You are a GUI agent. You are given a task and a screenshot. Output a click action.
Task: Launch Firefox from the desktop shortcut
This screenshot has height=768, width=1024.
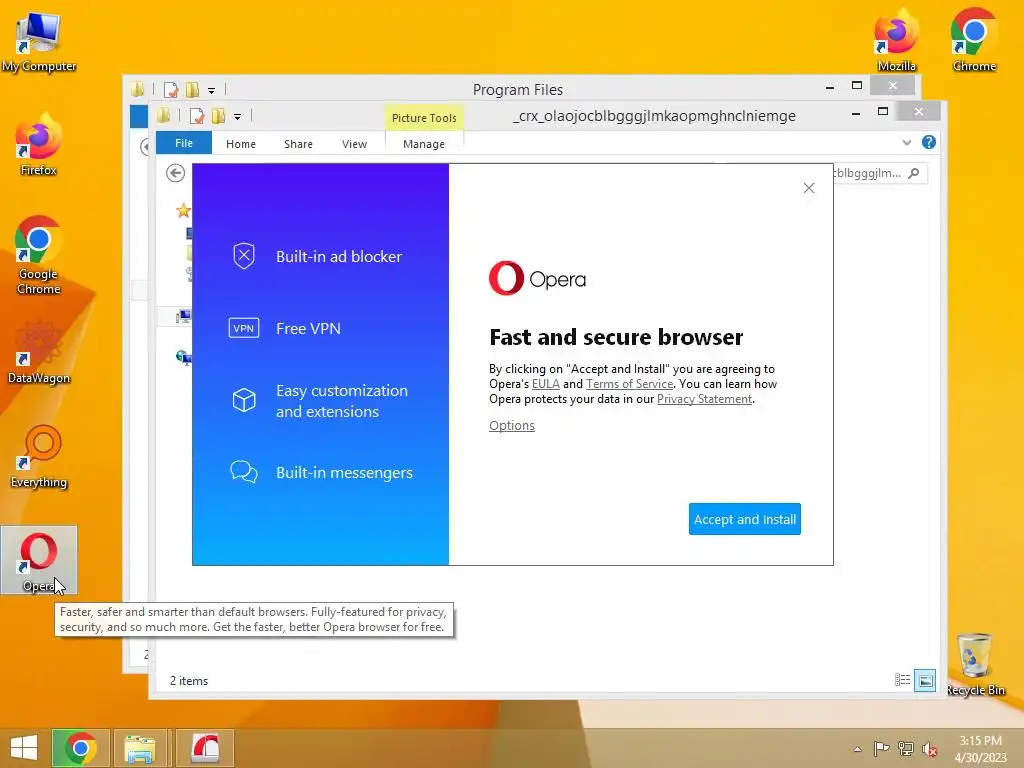[x=39, y=145]
